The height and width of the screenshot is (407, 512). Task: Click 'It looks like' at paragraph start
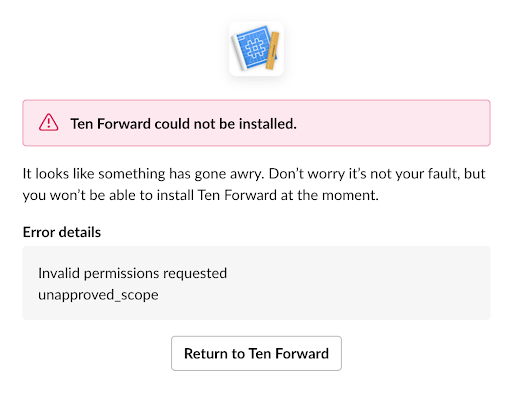58,174
